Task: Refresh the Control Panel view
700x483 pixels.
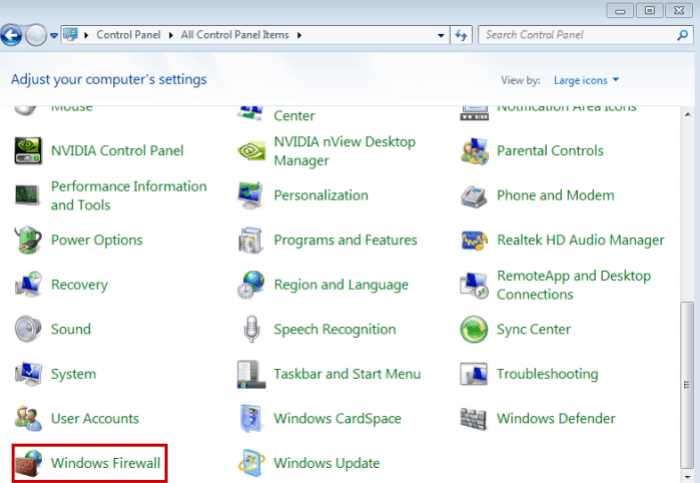Action: (461, 35)
